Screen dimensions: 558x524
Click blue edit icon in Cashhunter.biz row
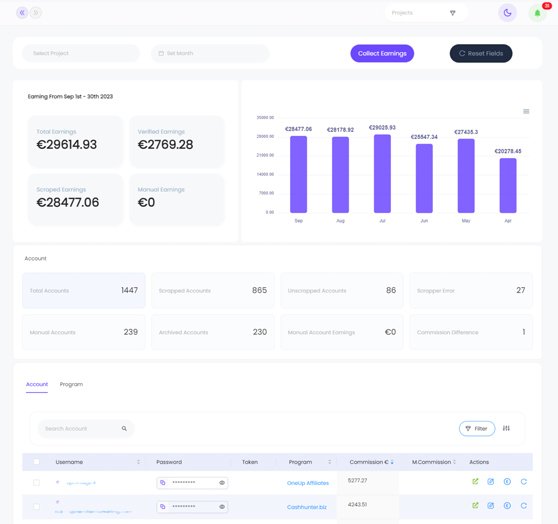(x=491, y=505)
